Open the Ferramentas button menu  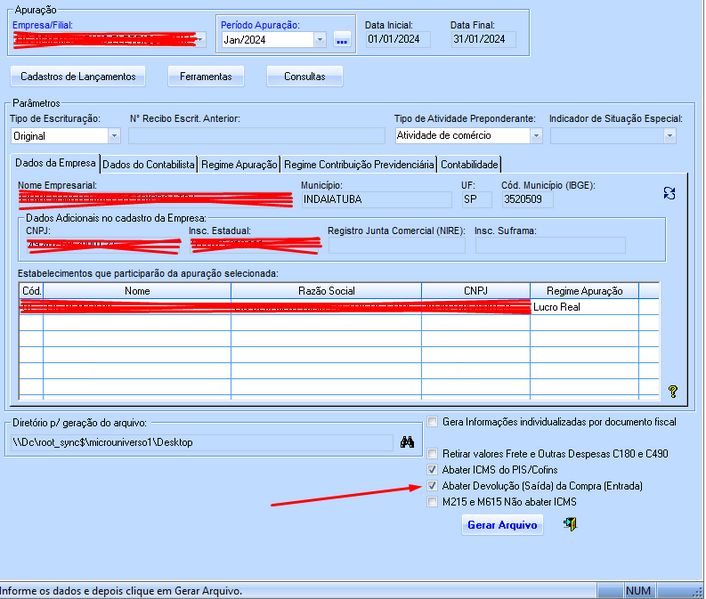[x=206, y=77]
